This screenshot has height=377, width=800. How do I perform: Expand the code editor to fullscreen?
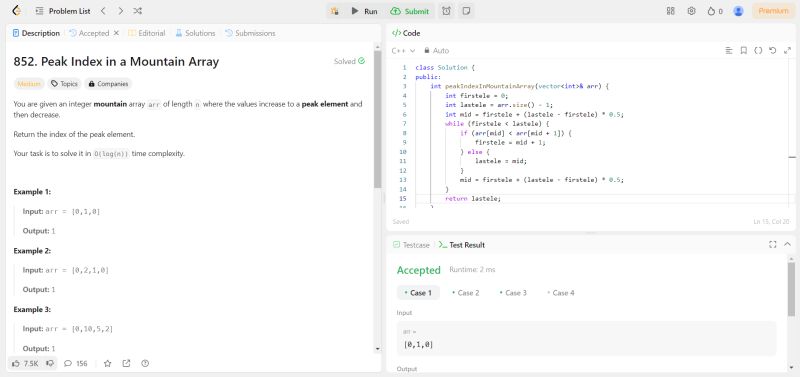pos(787,51)
